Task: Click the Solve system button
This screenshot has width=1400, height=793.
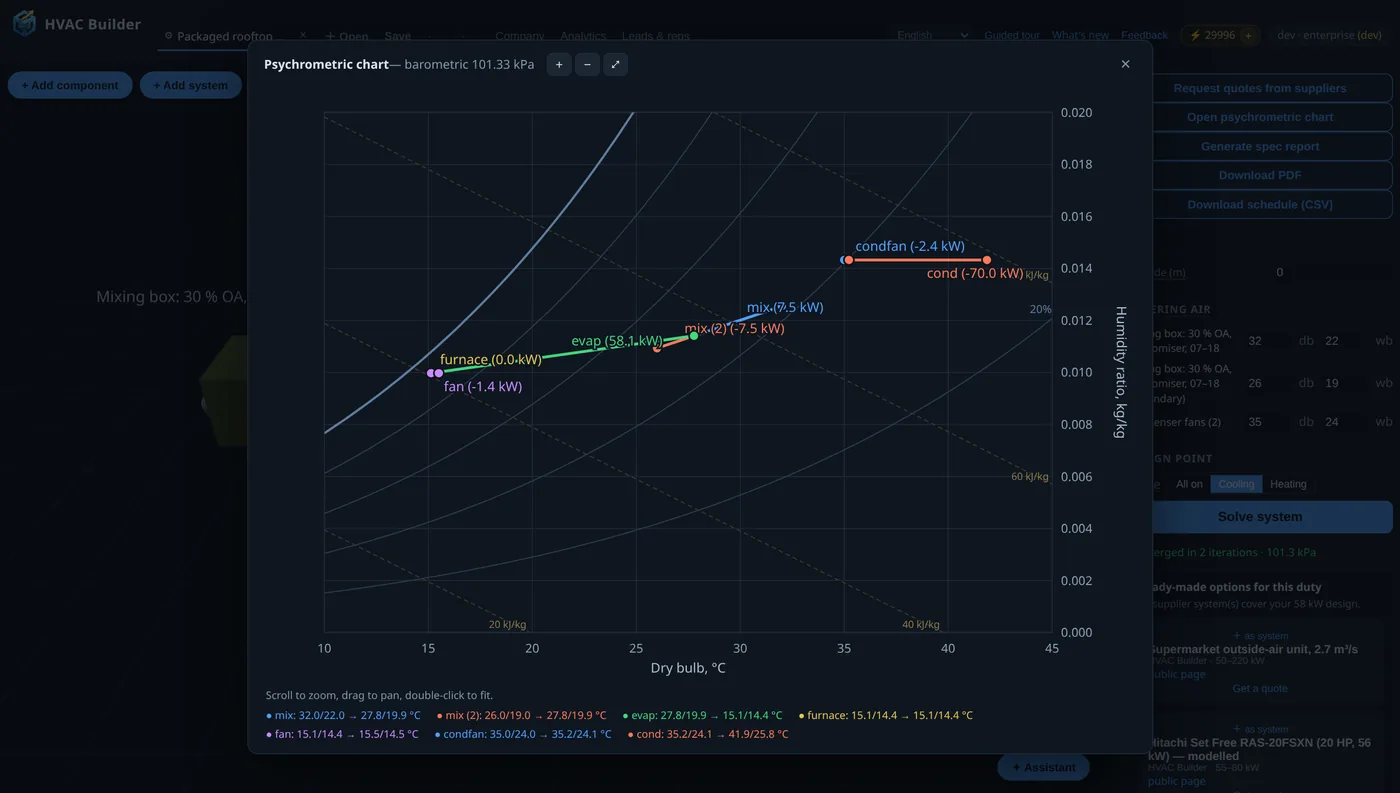Action: [1260, 517]
